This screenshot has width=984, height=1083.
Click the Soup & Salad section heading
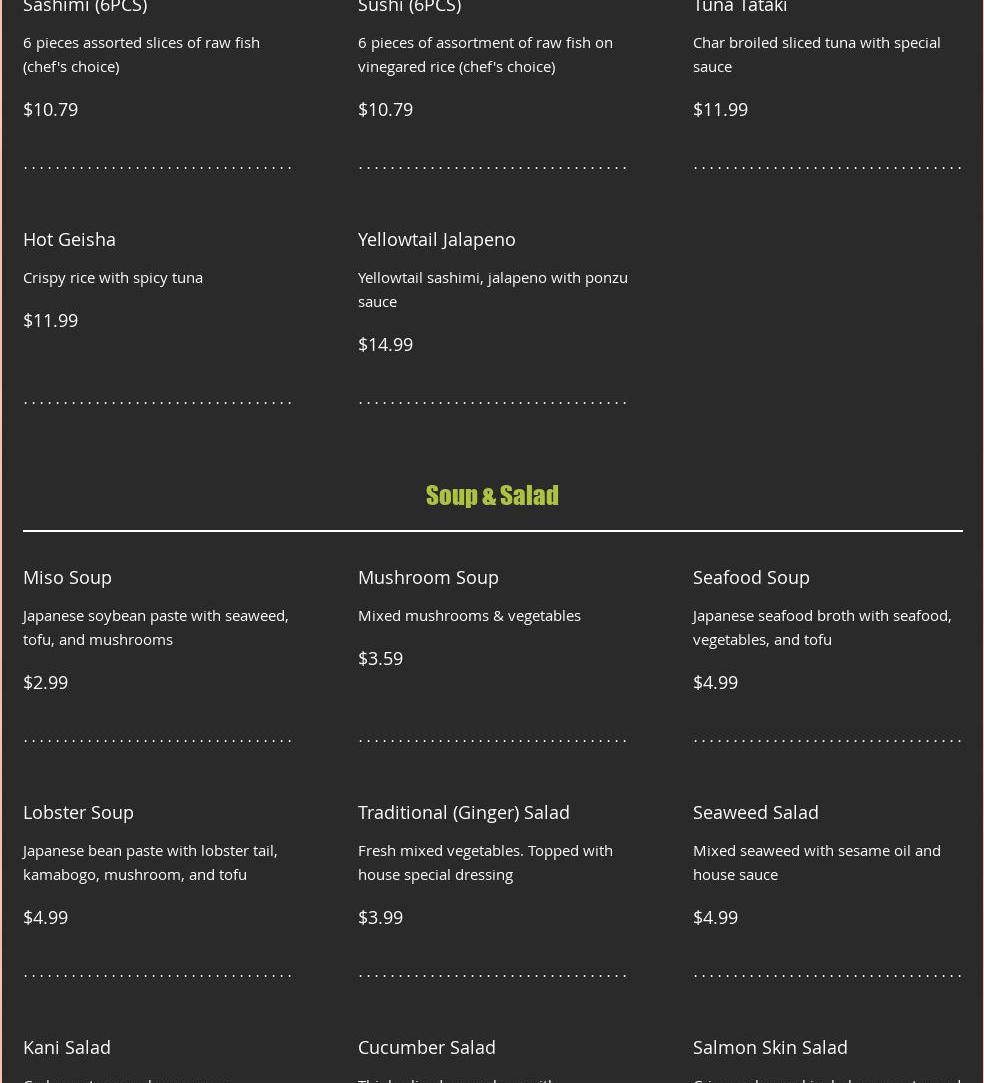[x=492, y=495]
